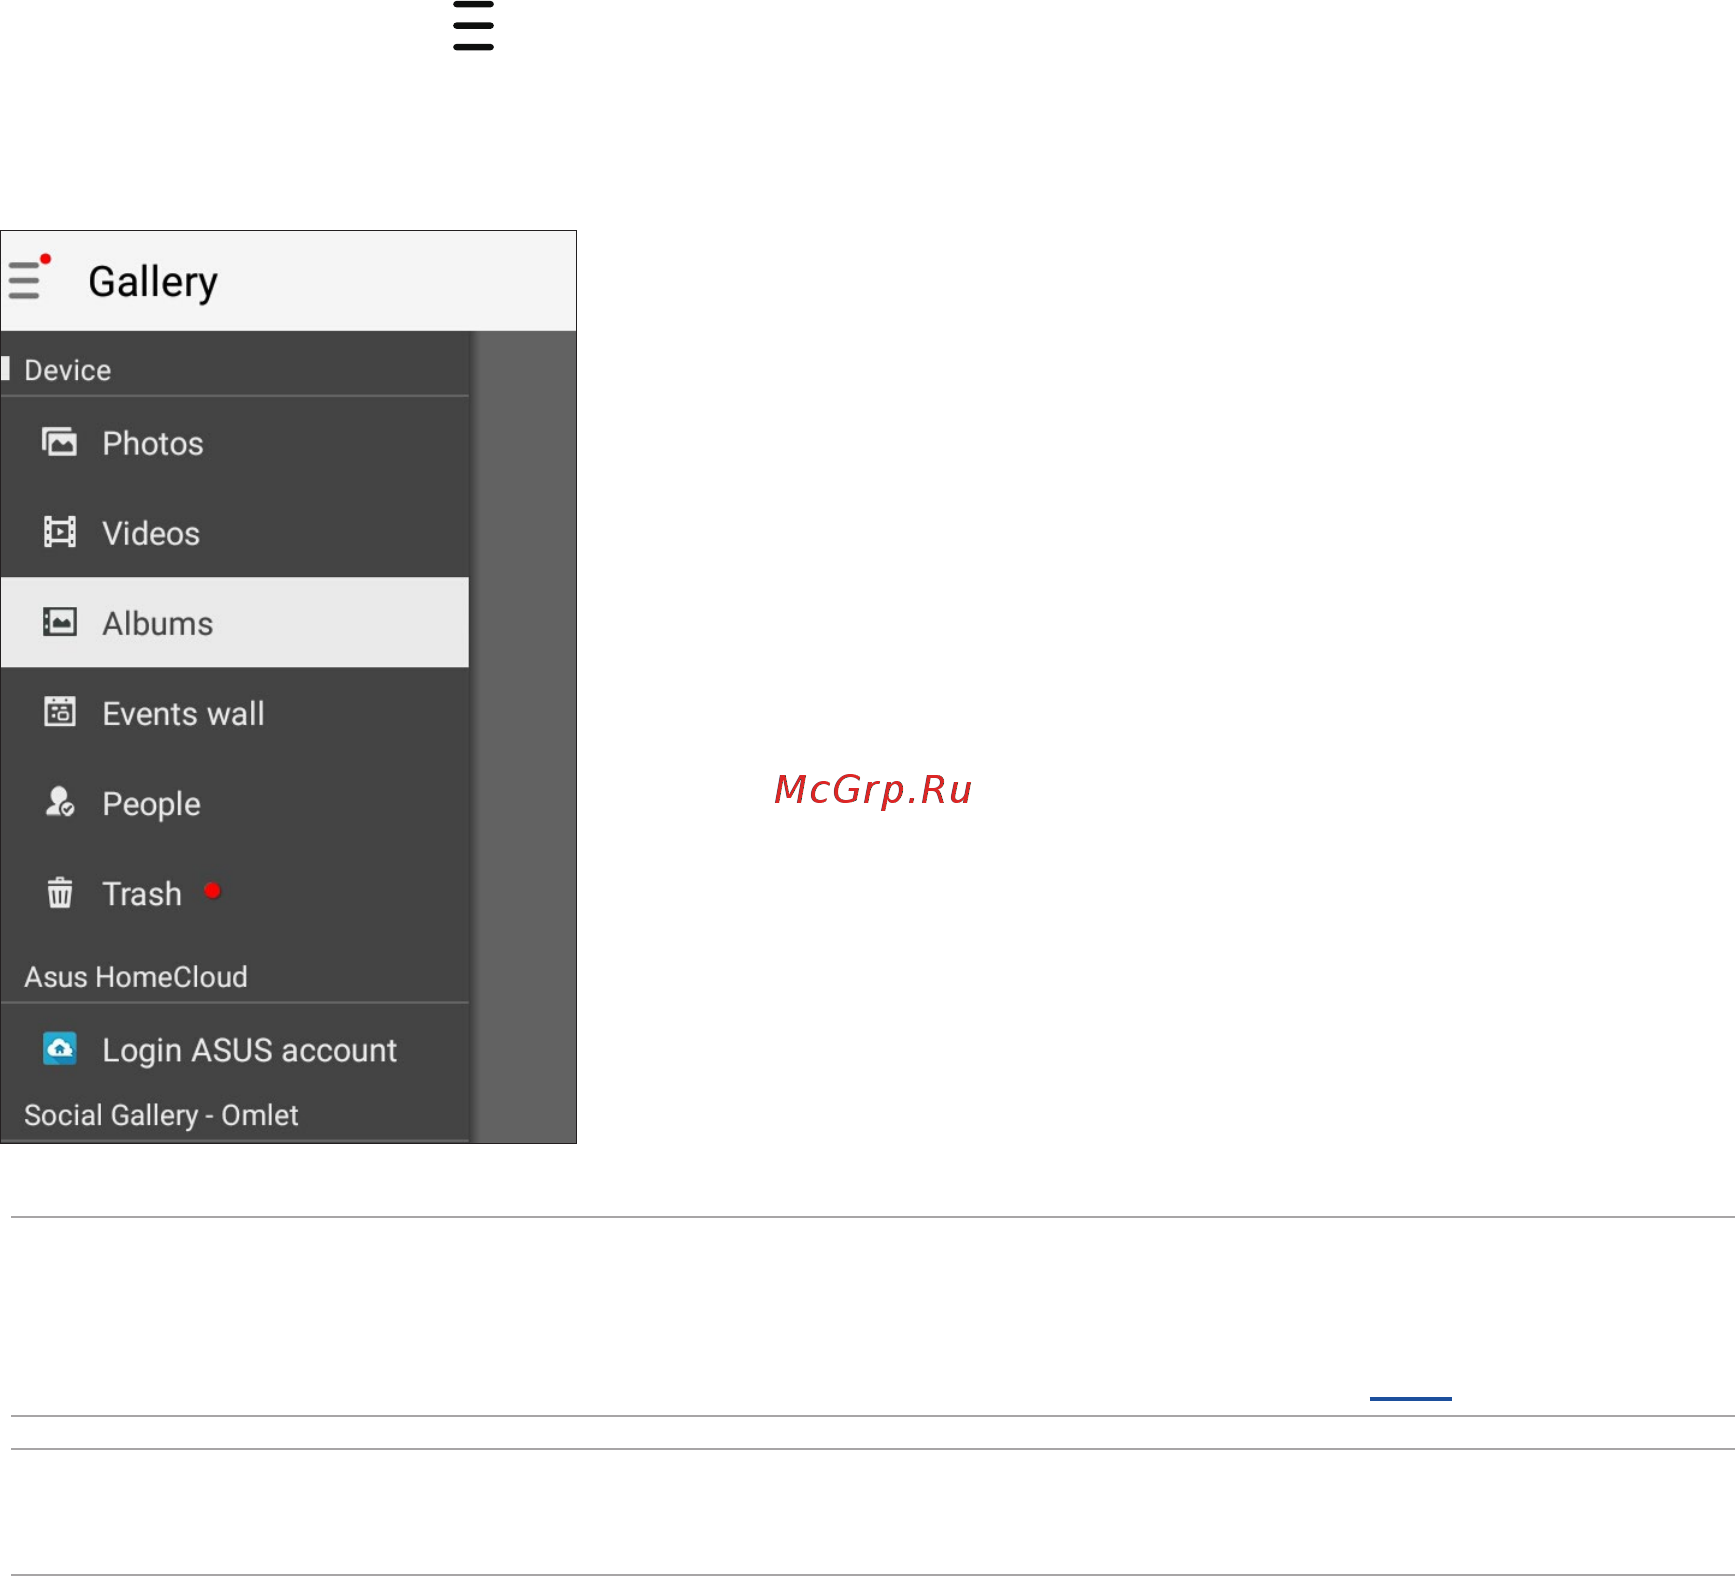Open the People section
The width and height of the screenshot is (1735, 1576).
pos(235,802)
